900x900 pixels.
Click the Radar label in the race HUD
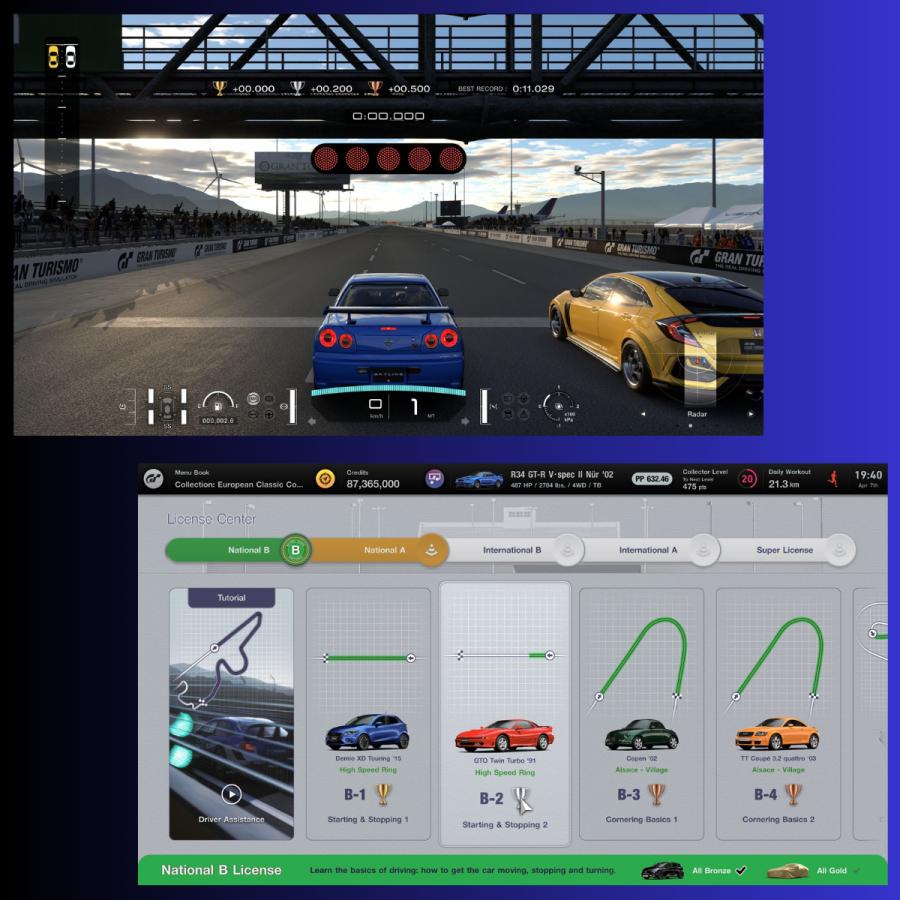click(x=697, y=414)
